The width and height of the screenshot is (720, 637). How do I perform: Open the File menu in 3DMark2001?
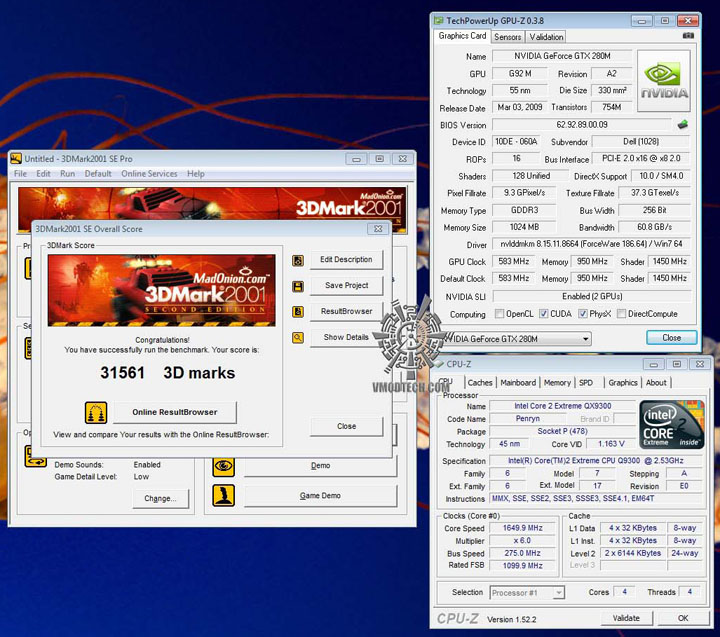[x=20, y=174]
